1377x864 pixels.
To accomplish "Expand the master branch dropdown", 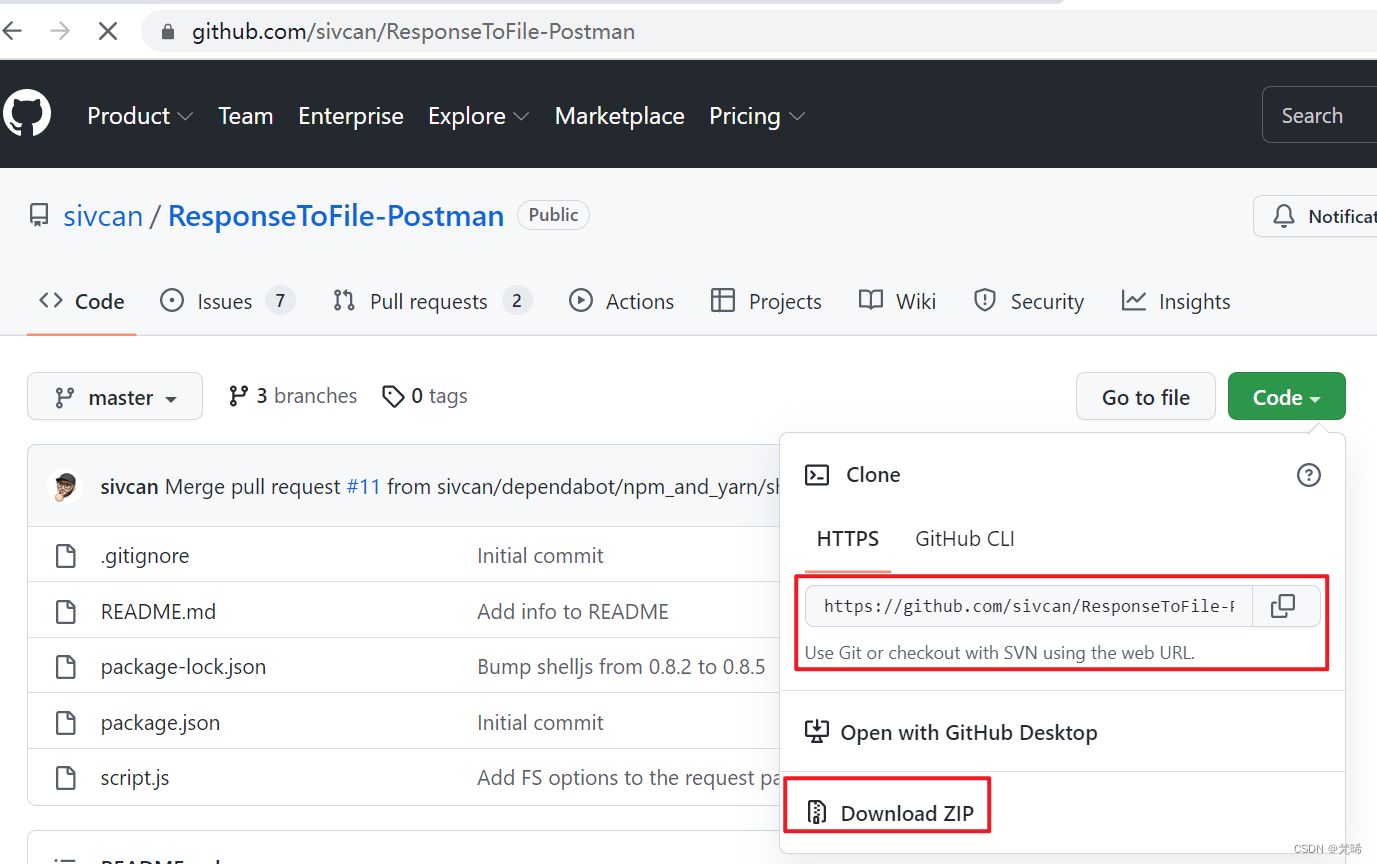I will click(115, 397).
